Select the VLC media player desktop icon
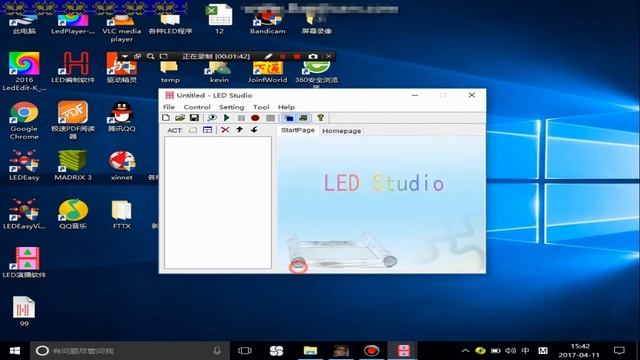The height and width of the screenshot is (360, 640). pyautogui.click(x=122, y=27)
